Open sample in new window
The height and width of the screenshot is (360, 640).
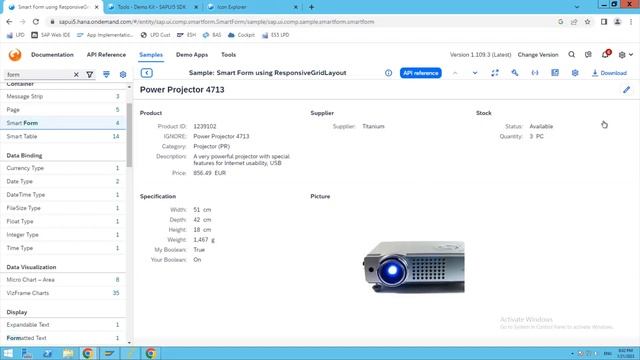pos(555,73)
